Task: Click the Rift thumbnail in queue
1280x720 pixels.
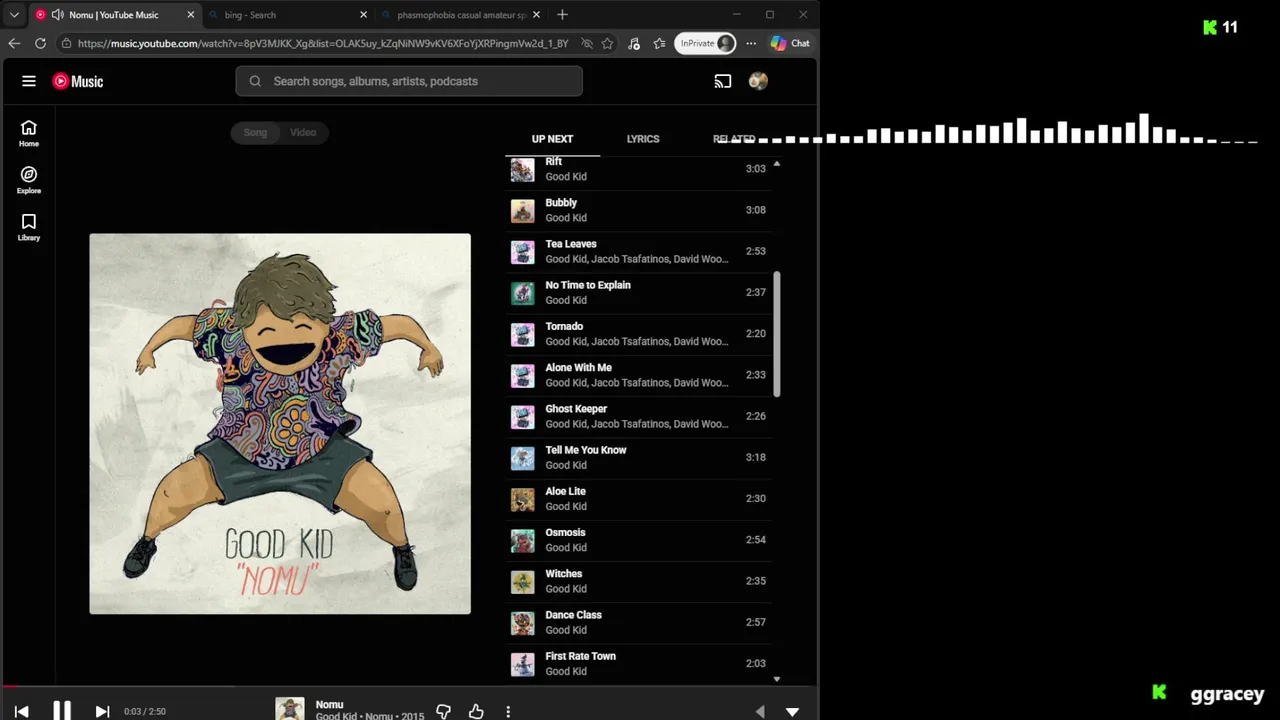Action: pyautogui.click(x=522, y=169)
